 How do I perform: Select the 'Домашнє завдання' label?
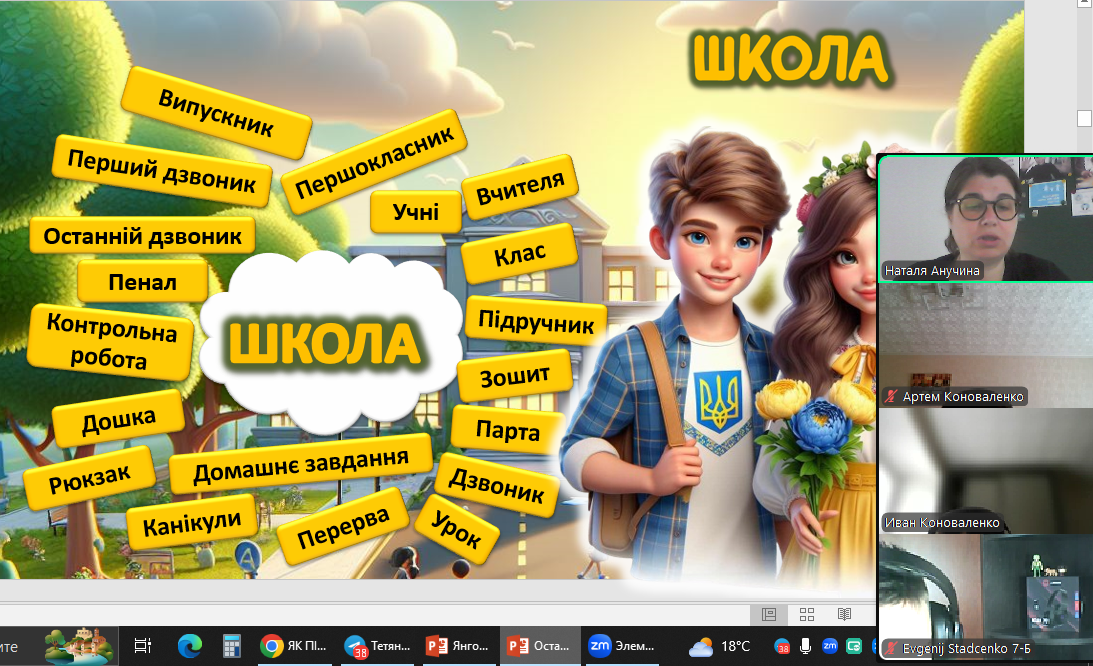[x=301, y=464]
